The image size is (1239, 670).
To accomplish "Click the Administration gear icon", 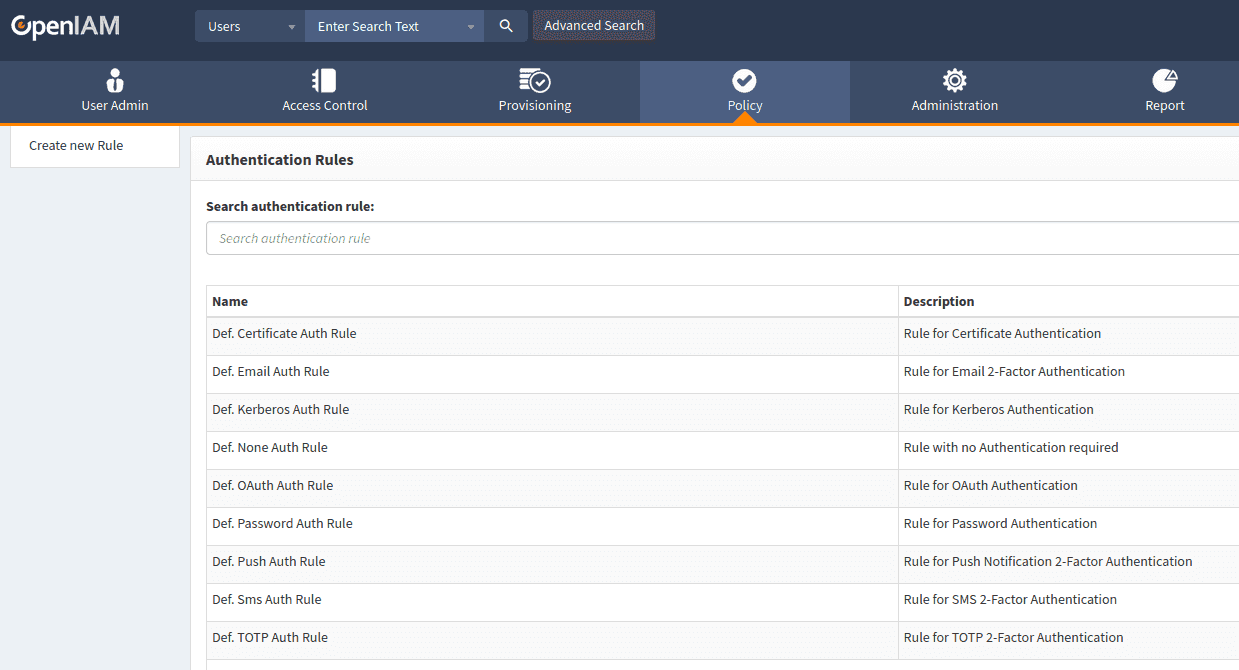I will pyautogui.click(x=954, y=81).
